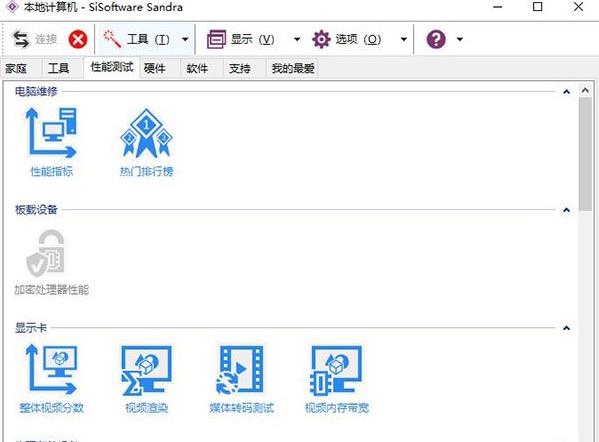Collapse the 板载设备 section
This screenshot has height=442, width=599.
tap(567, 210)
